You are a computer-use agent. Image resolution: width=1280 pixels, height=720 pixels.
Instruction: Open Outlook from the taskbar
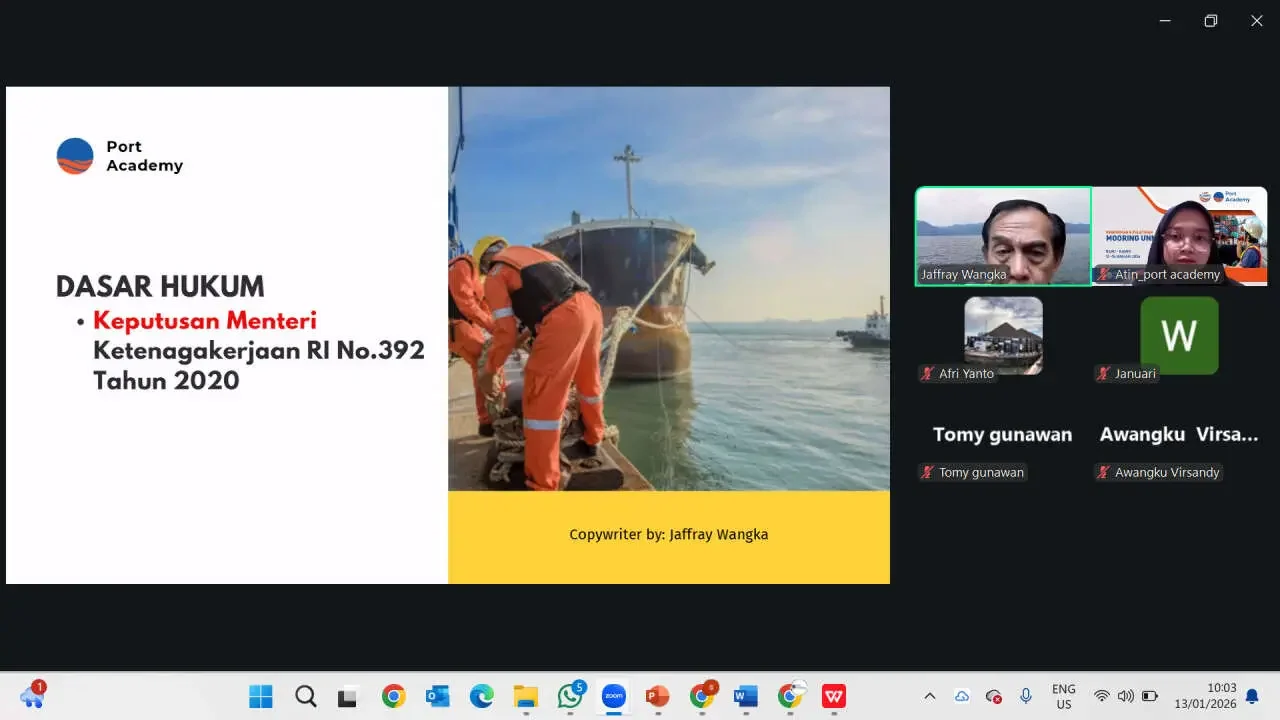point(437,696)
